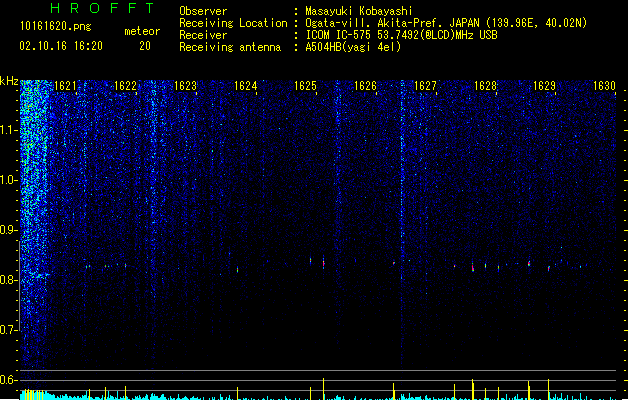Click the 1628 time marker

(x=485, y=86)
